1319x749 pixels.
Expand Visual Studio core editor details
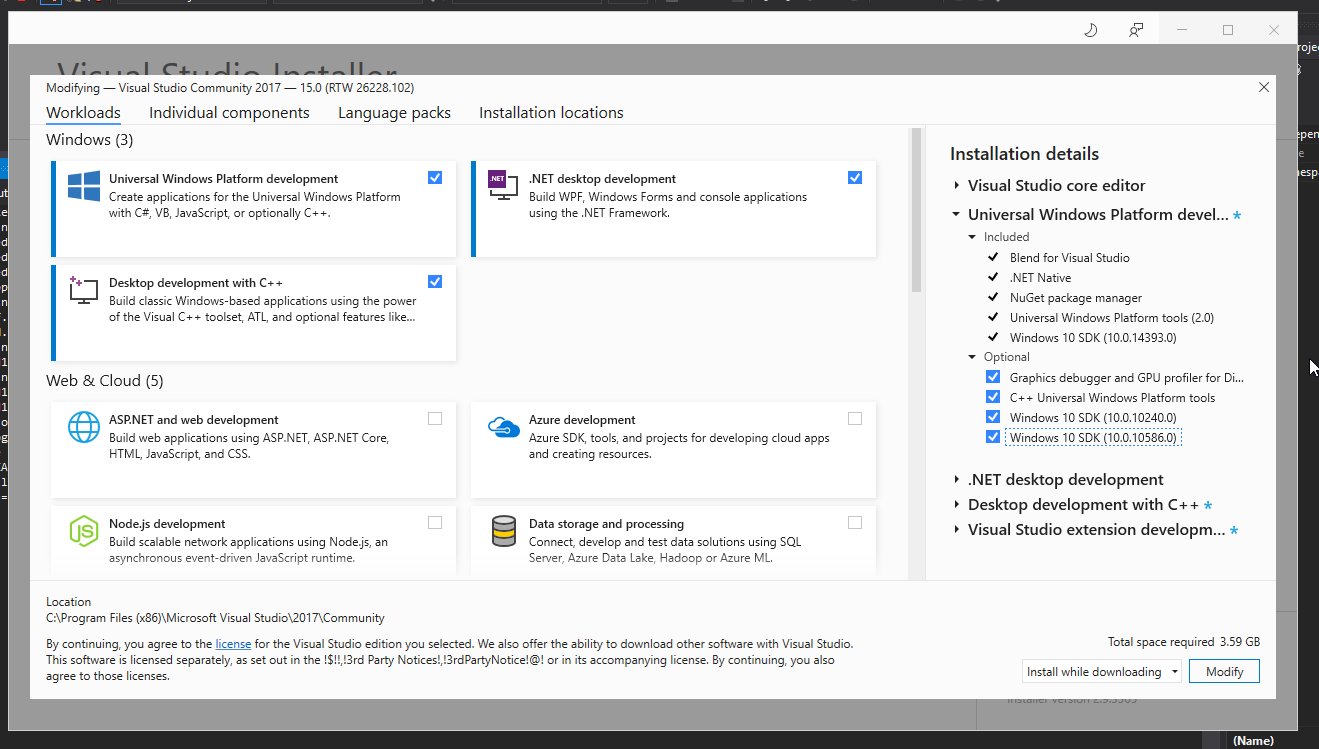click(x=957, y=186)
